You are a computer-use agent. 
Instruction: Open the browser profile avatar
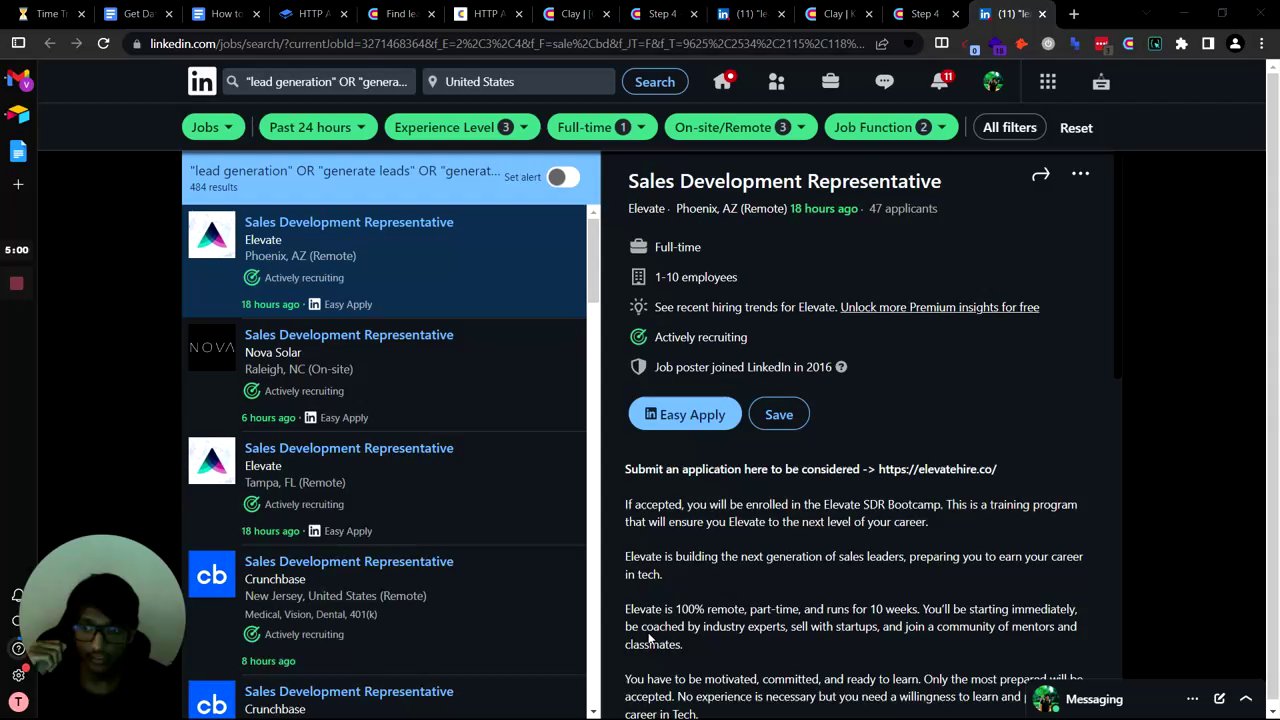click(x=1235, y=43)
